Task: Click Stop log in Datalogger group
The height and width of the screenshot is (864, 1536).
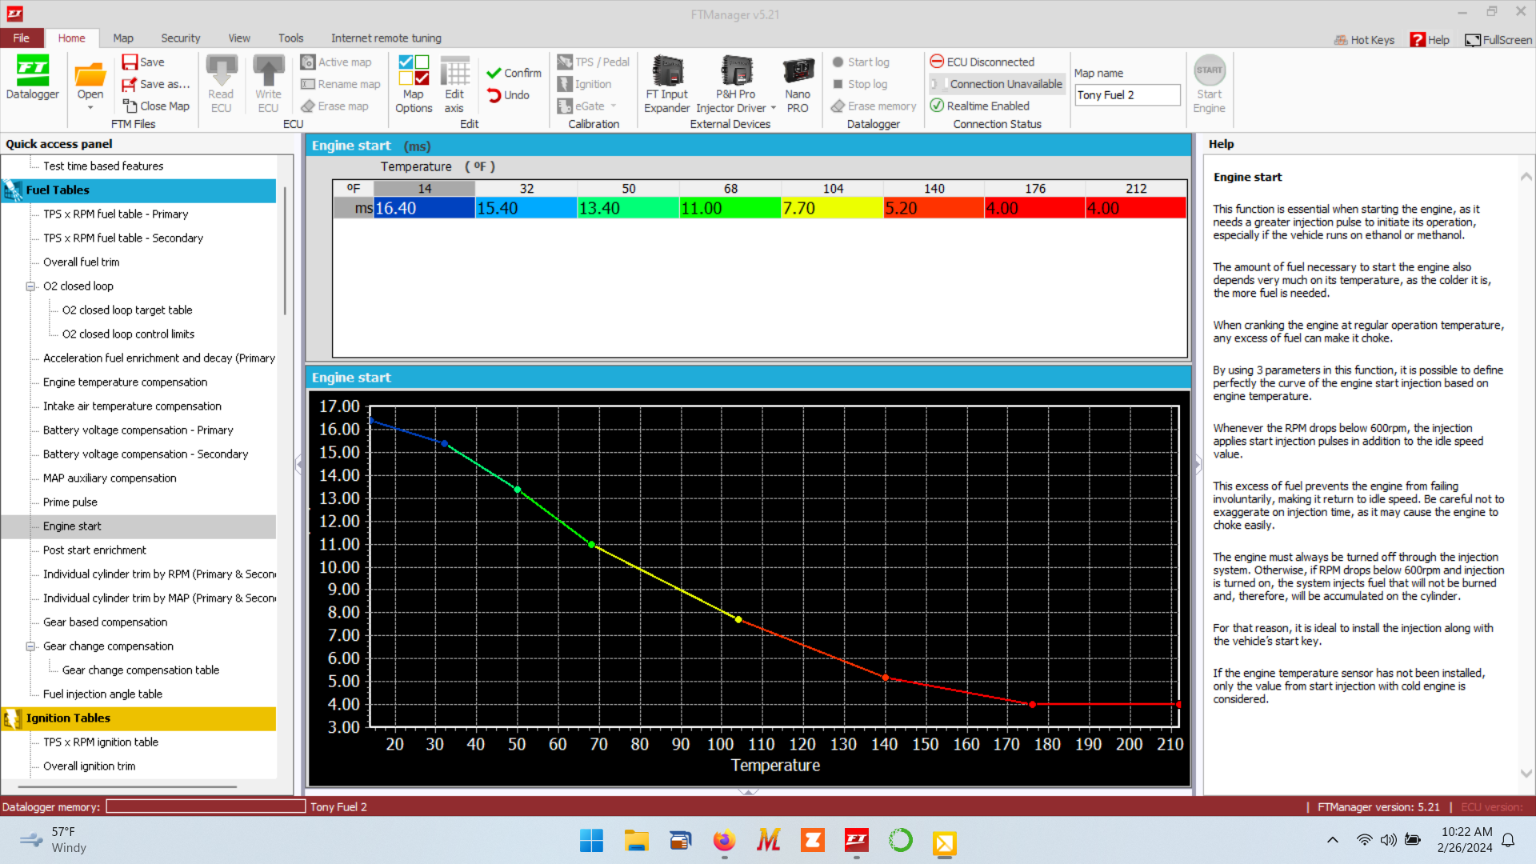Action: tap(859, 84)
